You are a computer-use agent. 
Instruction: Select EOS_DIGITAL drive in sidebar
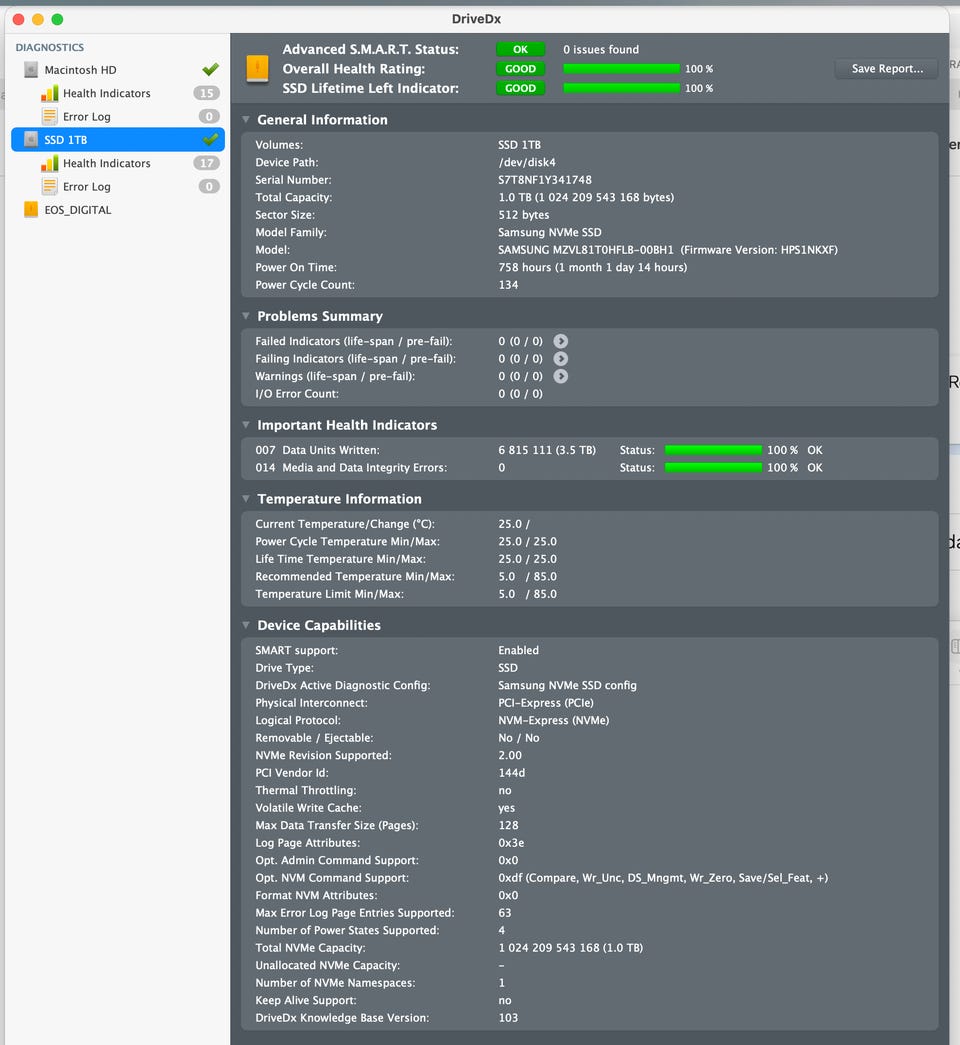point(118,210)
